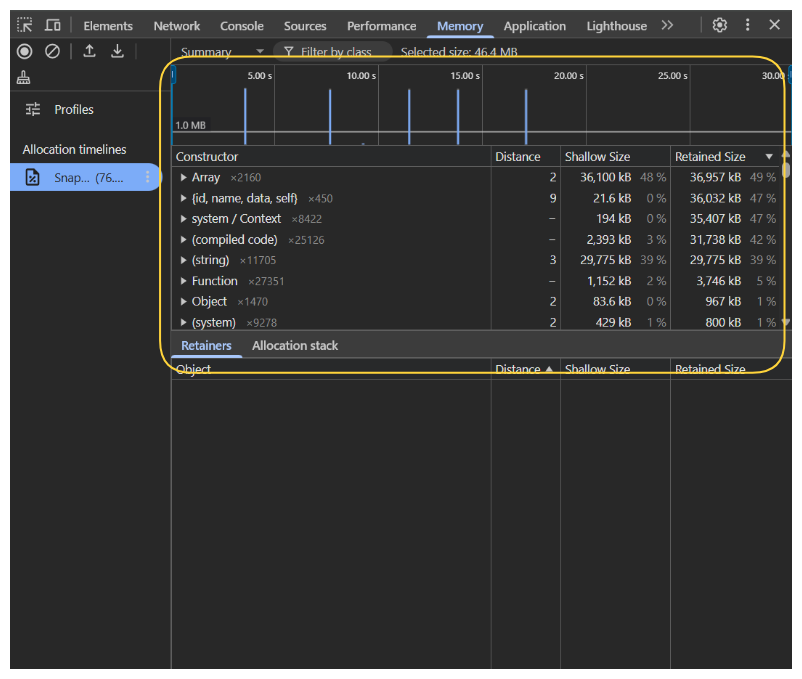Open DevTools settings gear
802x679 pixels.
(720, 25)
